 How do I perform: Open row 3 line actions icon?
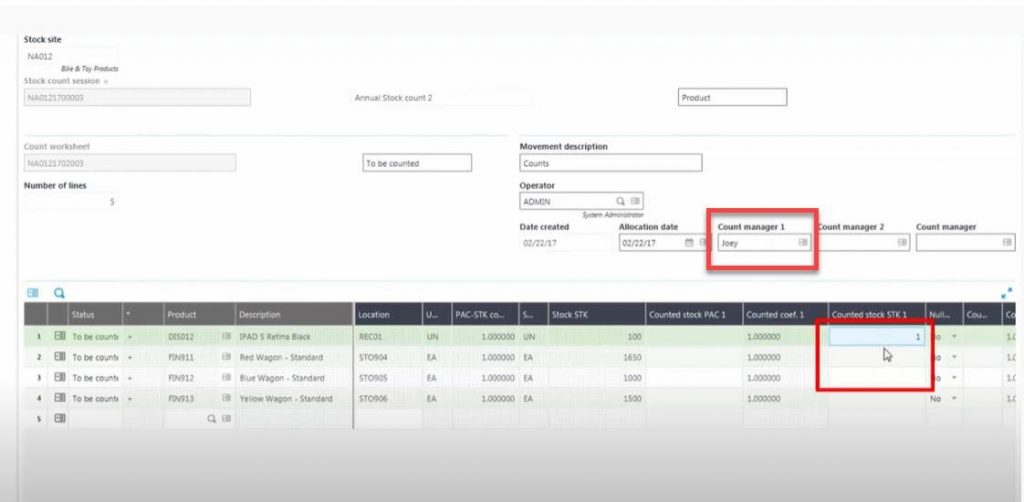[59, 378]
